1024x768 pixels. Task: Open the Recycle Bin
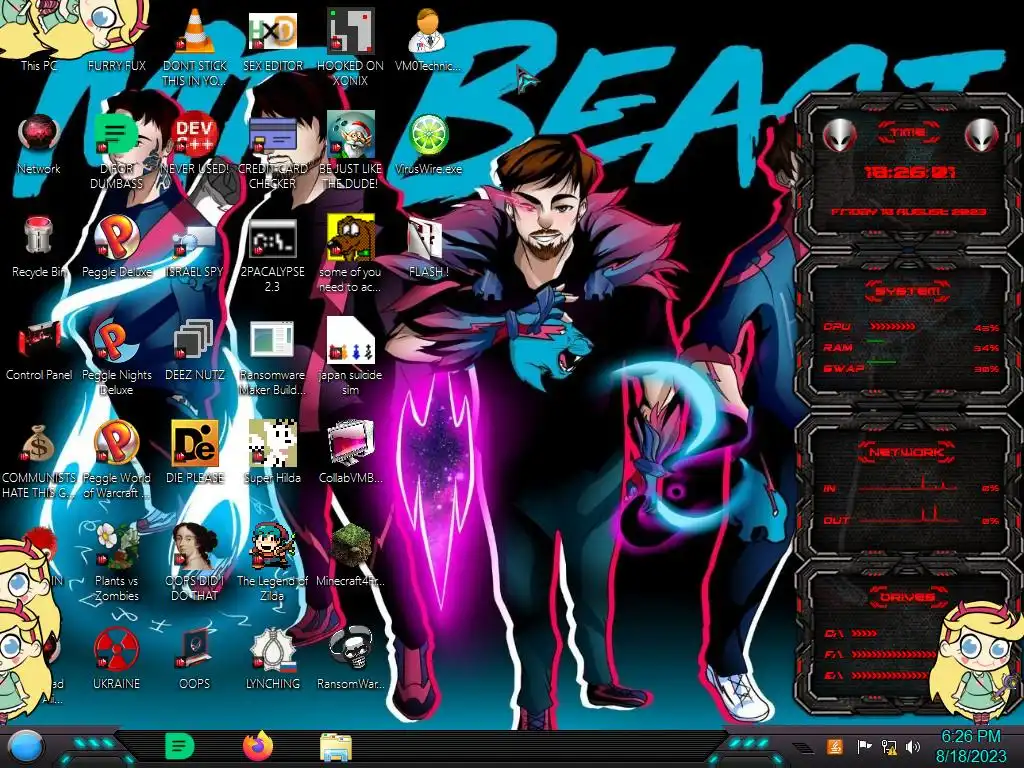[x=39, y=236]
